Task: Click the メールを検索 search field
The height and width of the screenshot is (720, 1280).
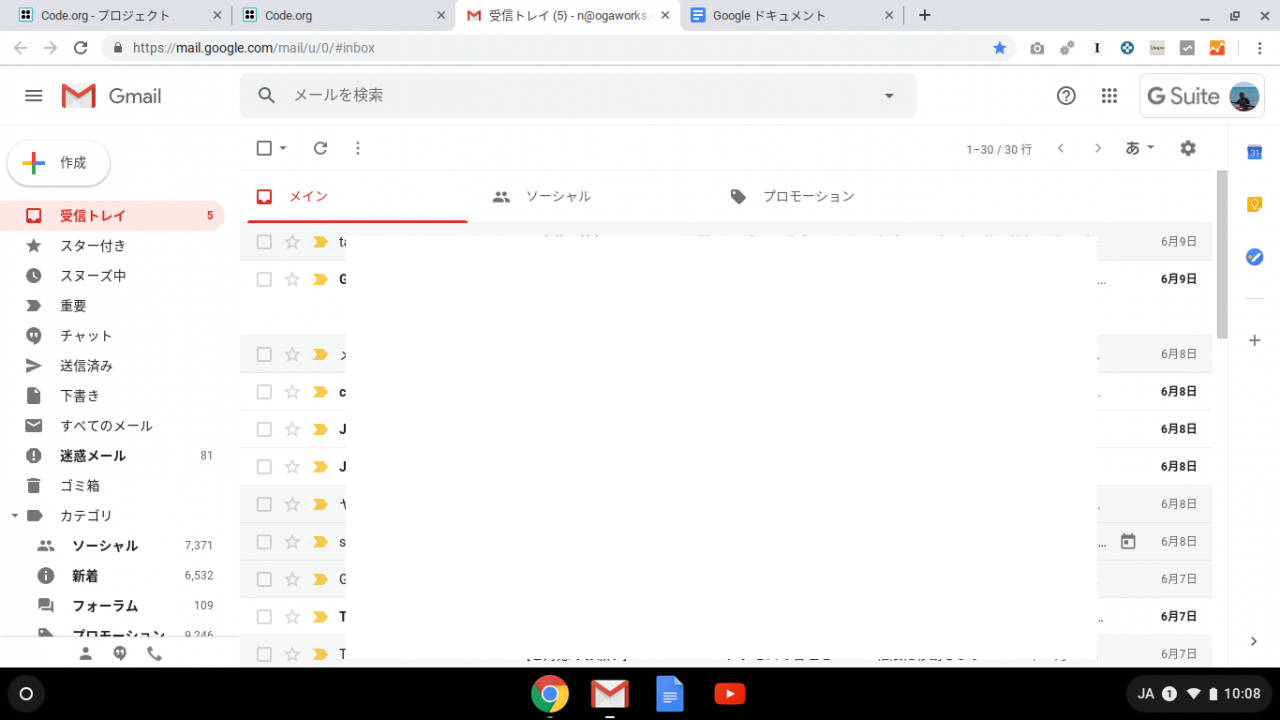Action: click(x=578, y=95)
